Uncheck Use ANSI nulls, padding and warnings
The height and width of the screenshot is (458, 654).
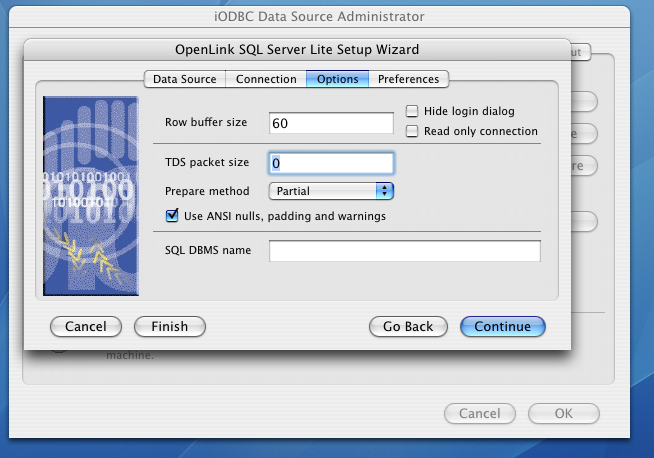[x=172, y=216]
